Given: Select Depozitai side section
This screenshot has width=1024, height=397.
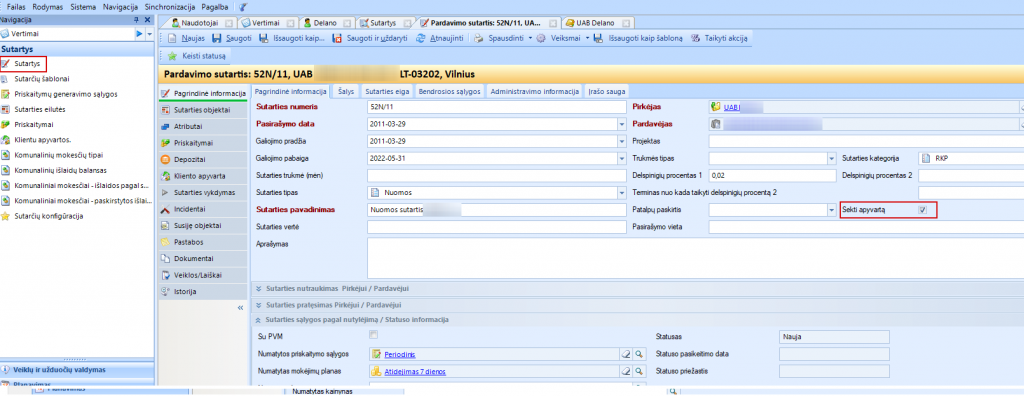Looking at the screenshot, I should pyautogui.click(x=202, y=159).
